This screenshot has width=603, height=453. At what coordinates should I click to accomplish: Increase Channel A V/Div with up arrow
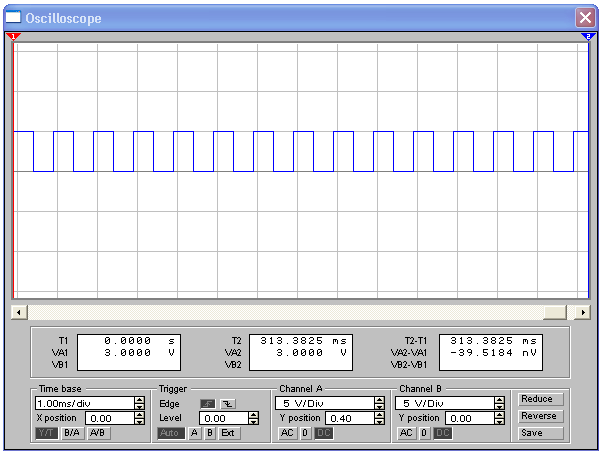[x=380, y=400]
